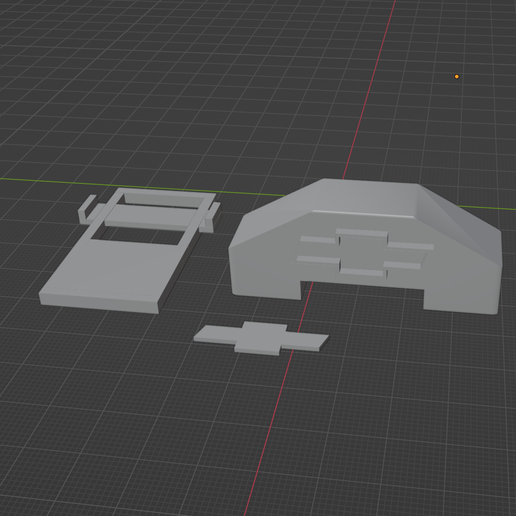Select the cross-shaped flat piece on the floor
516x516 pixels.
pyautogui.click(x=261, y=338)
